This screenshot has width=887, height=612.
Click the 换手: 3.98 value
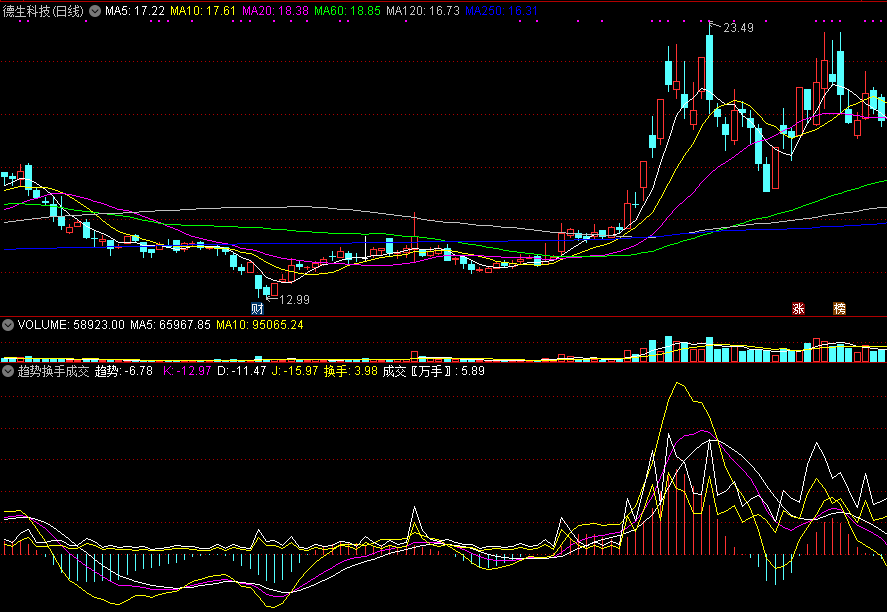[350, 371]
